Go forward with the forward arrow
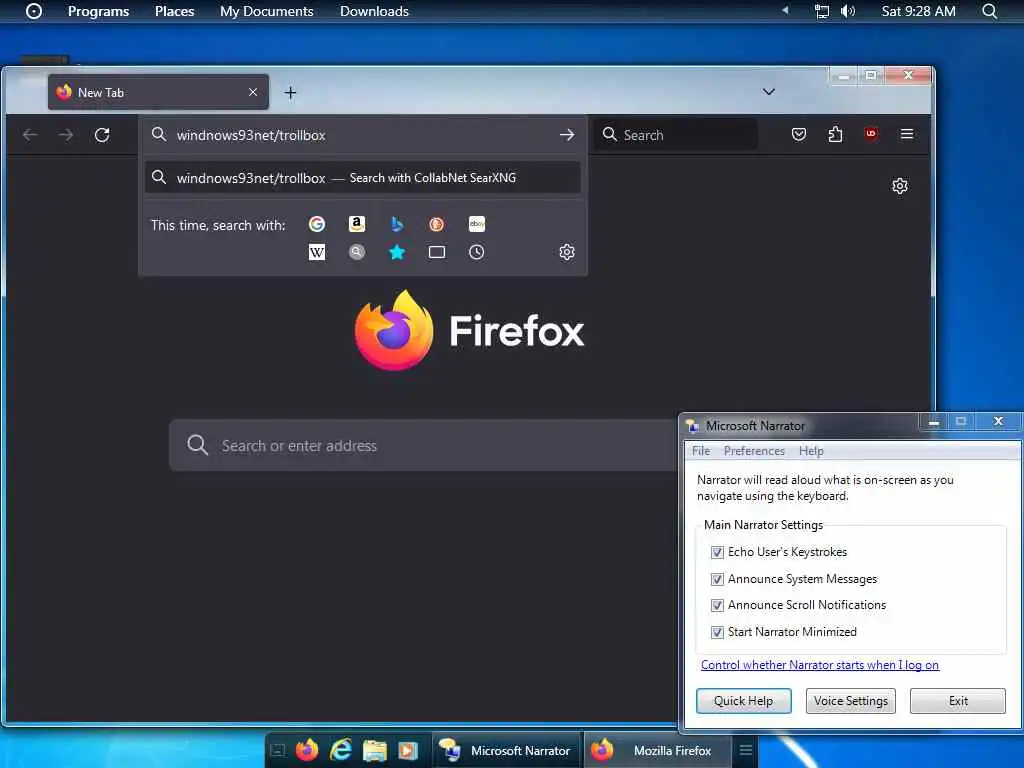Screen dimensions: 1024x768 pos(65,135)
